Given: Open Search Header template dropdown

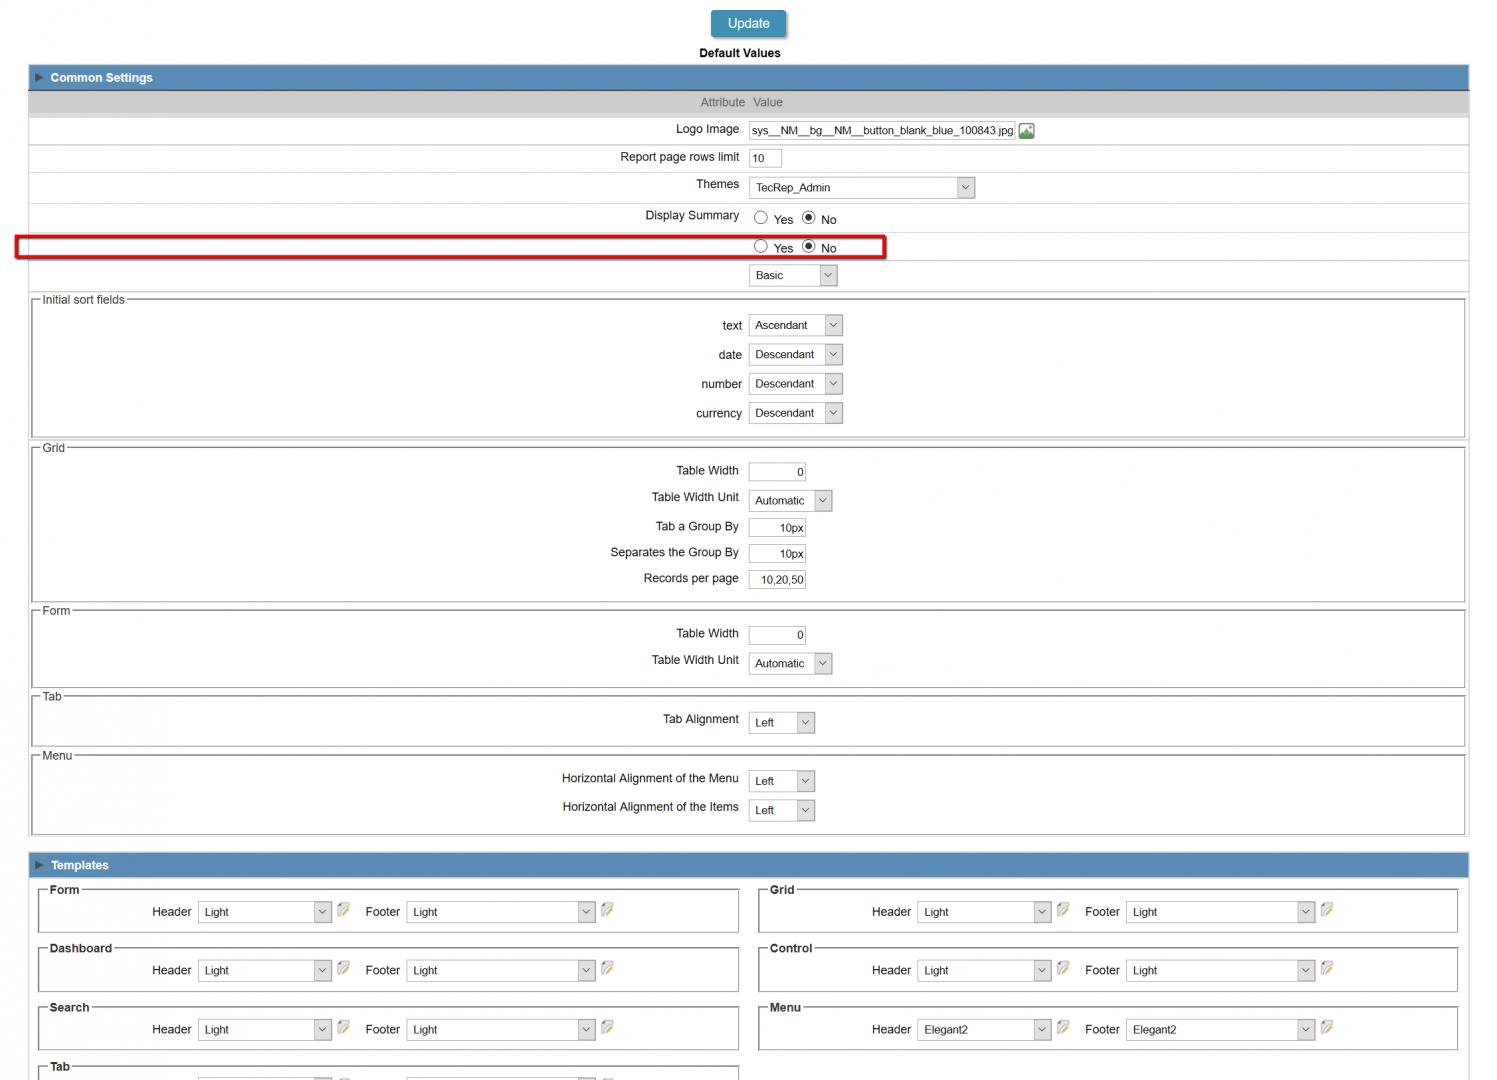Looking at the screenshot, I should click(264, 1029).
